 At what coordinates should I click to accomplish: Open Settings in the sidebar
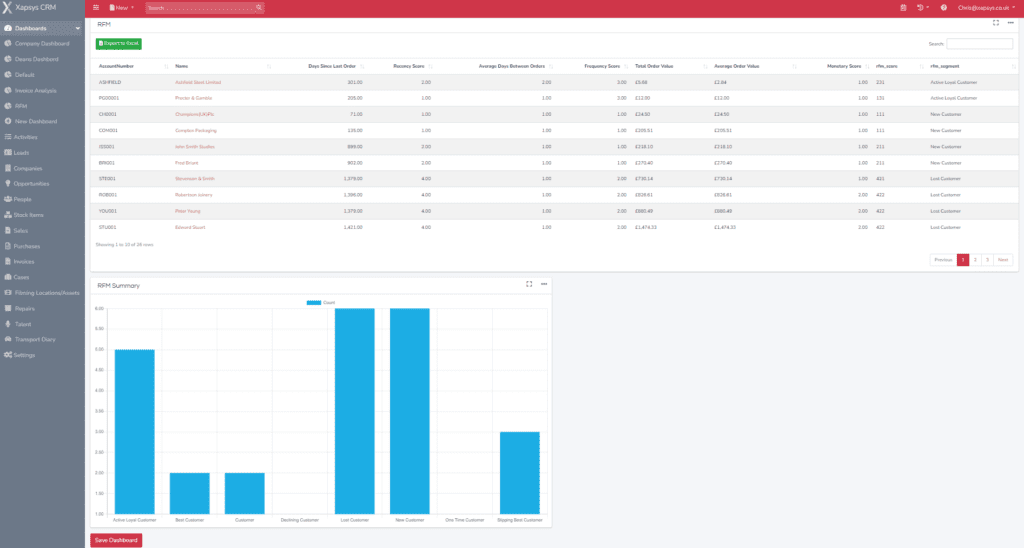24,355
